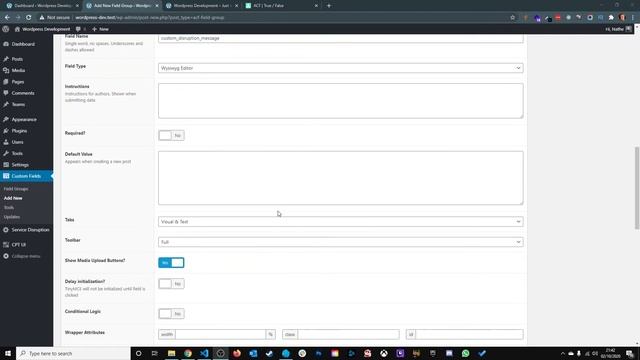Click into the Field Name input
Screen dimensions: 640x360
click(x=341, y=38)
